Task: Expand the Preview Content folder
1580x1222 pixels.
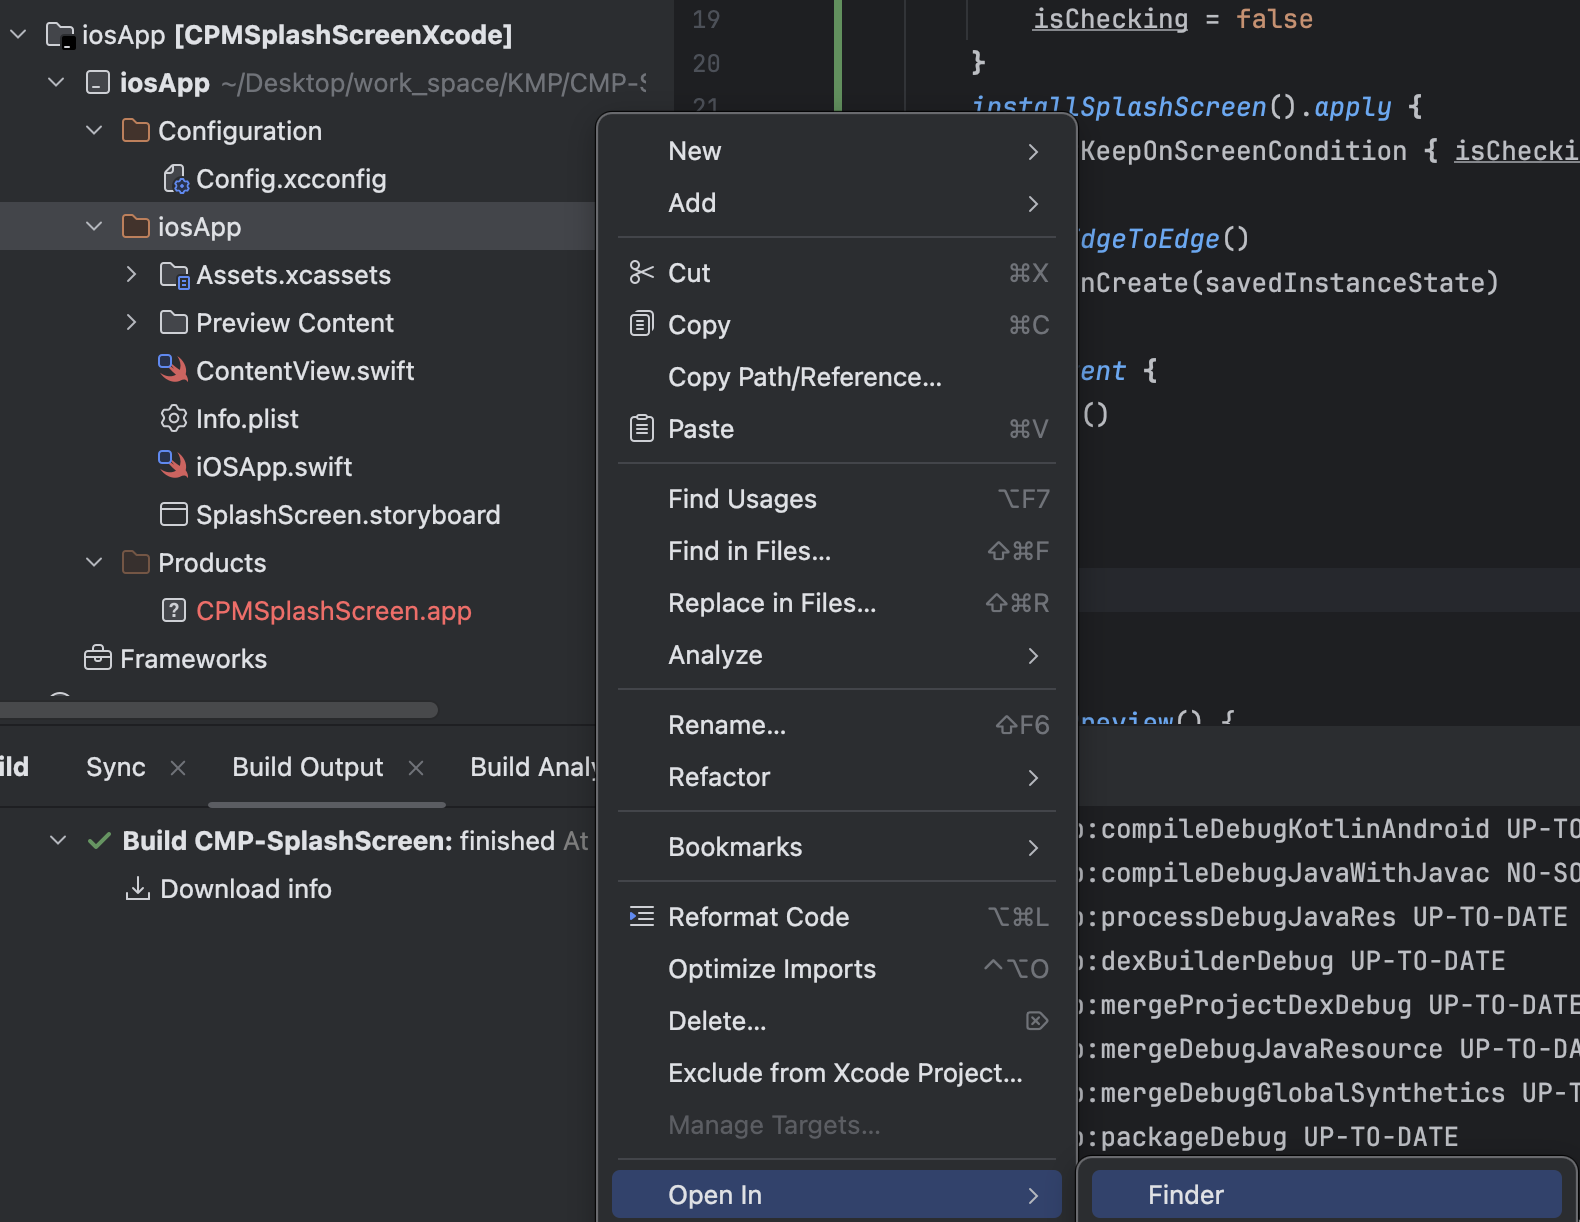Action: (131, 322)
